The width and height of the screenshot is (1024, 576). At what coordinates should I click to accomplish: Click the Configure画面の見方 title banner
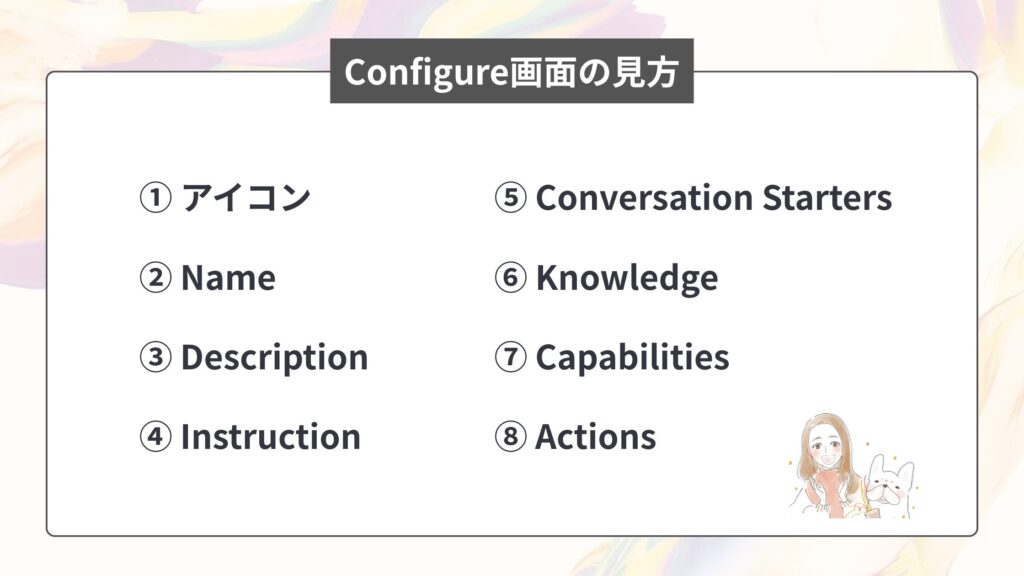[511, 71]
